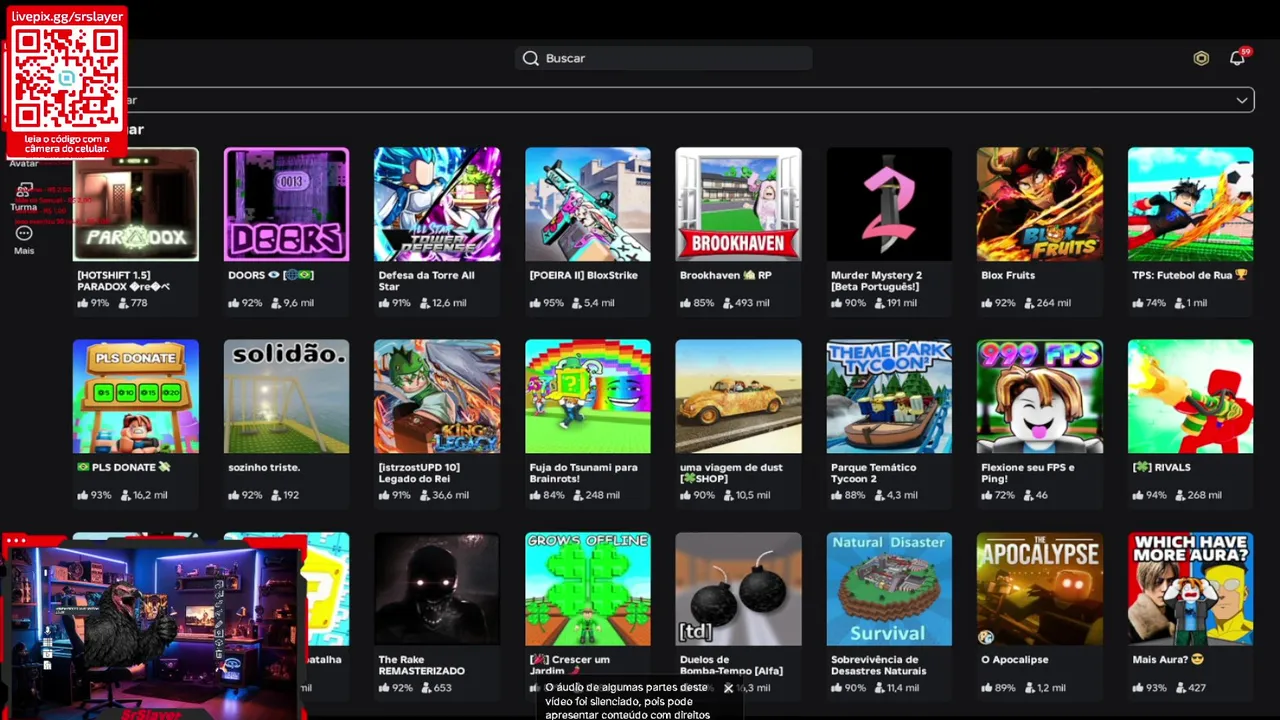Screen dimensions: 1280x720
Task: Open the notifications bell
Action: coord(1237,58)
